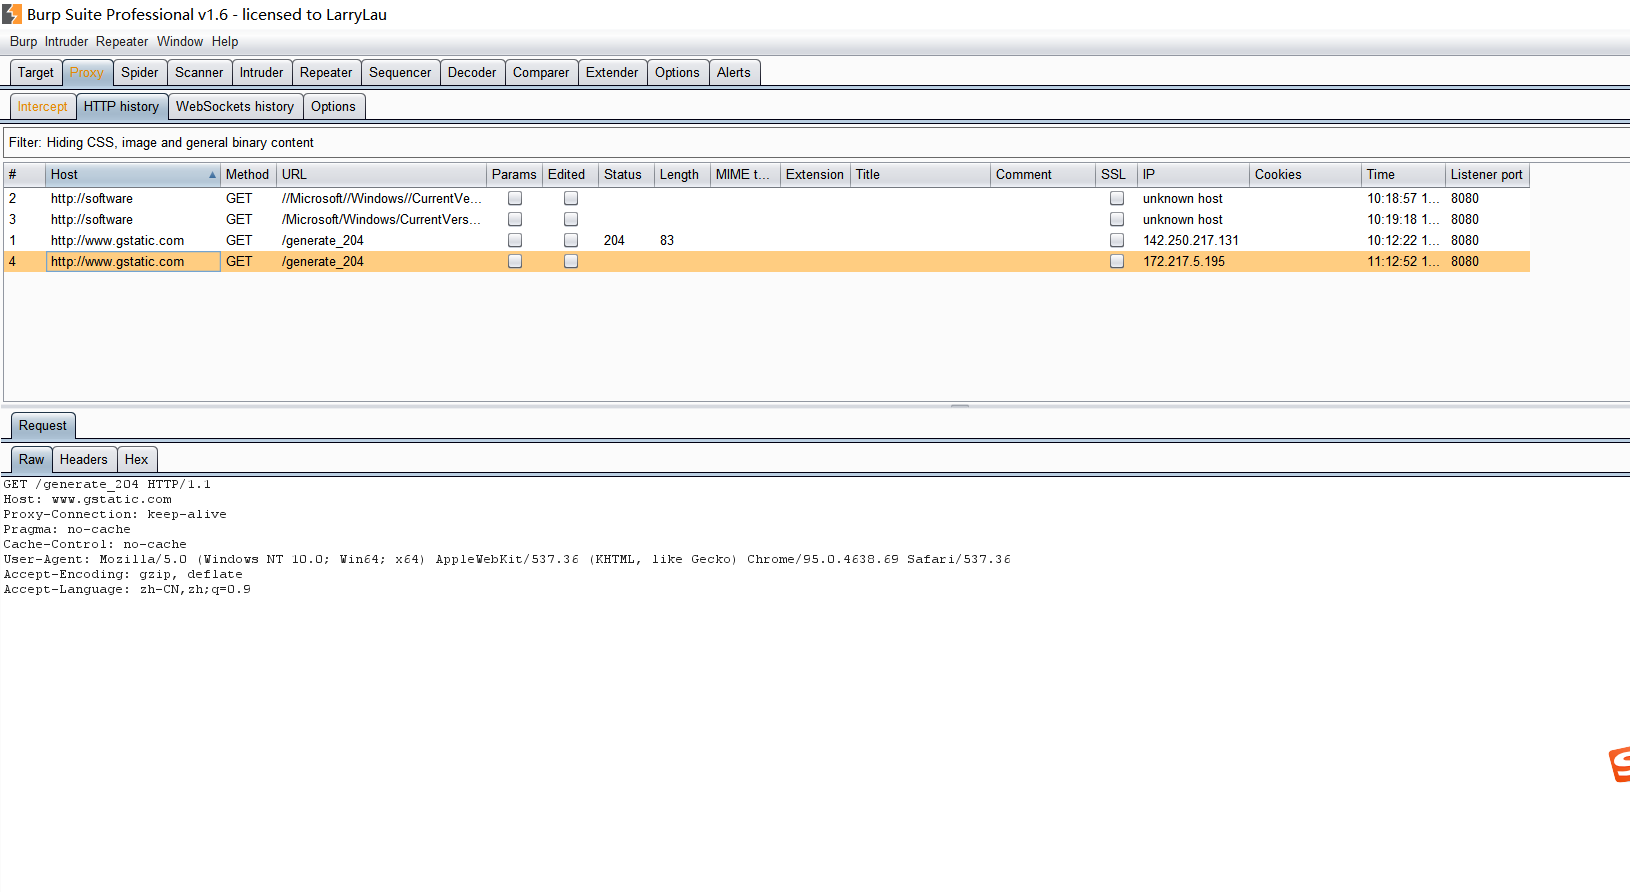Open the Intruder menu in menu bar
Viewport: 1630px width, 892px height.
66,41
